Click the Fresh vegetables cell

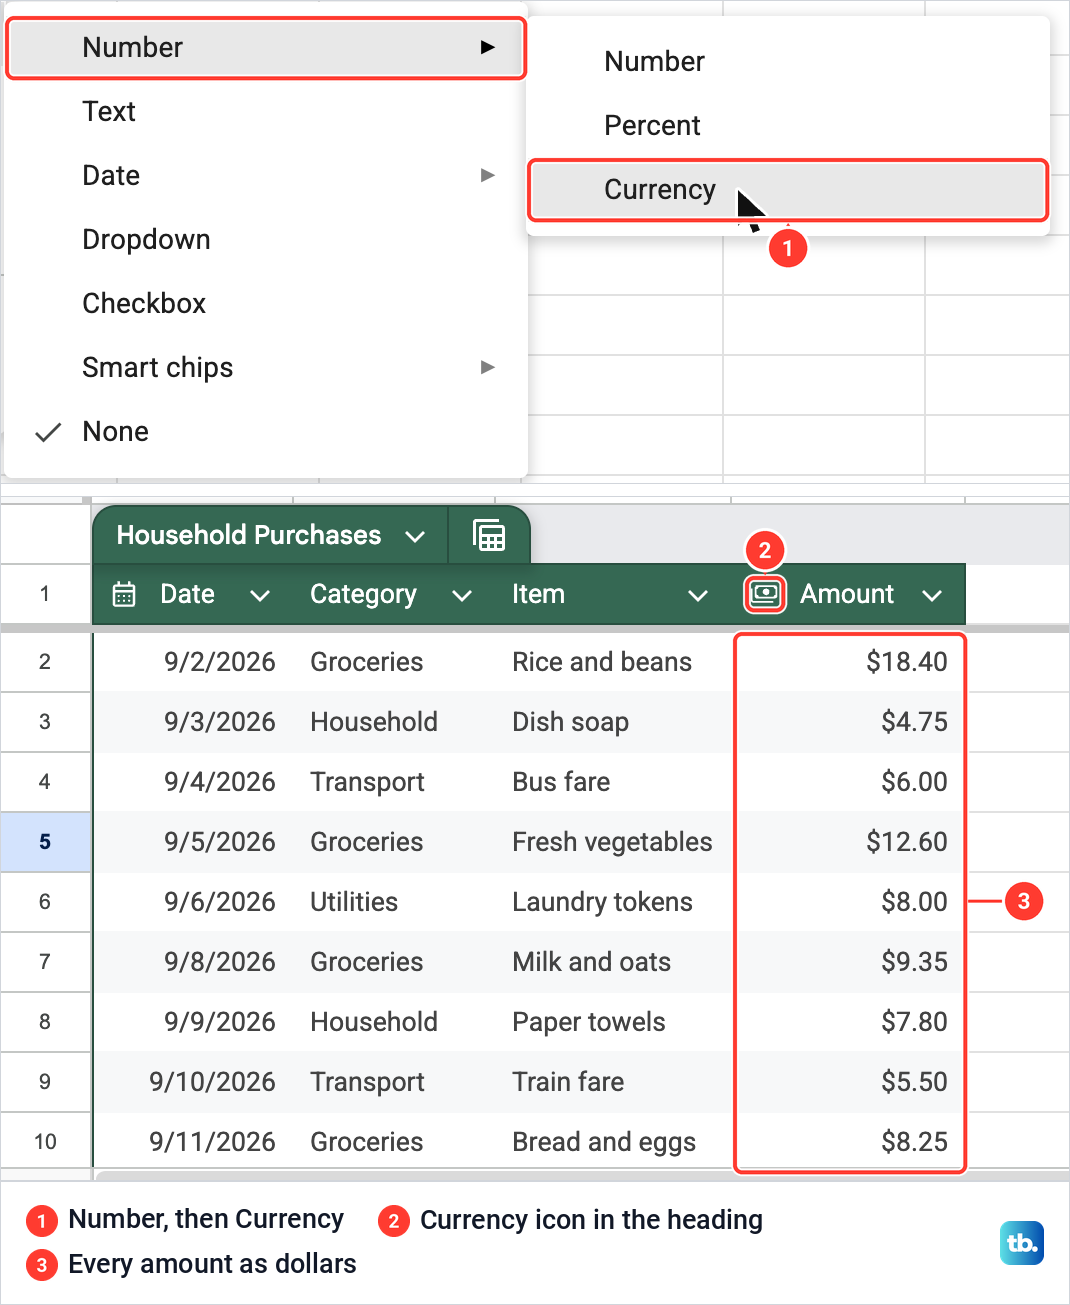615,842
